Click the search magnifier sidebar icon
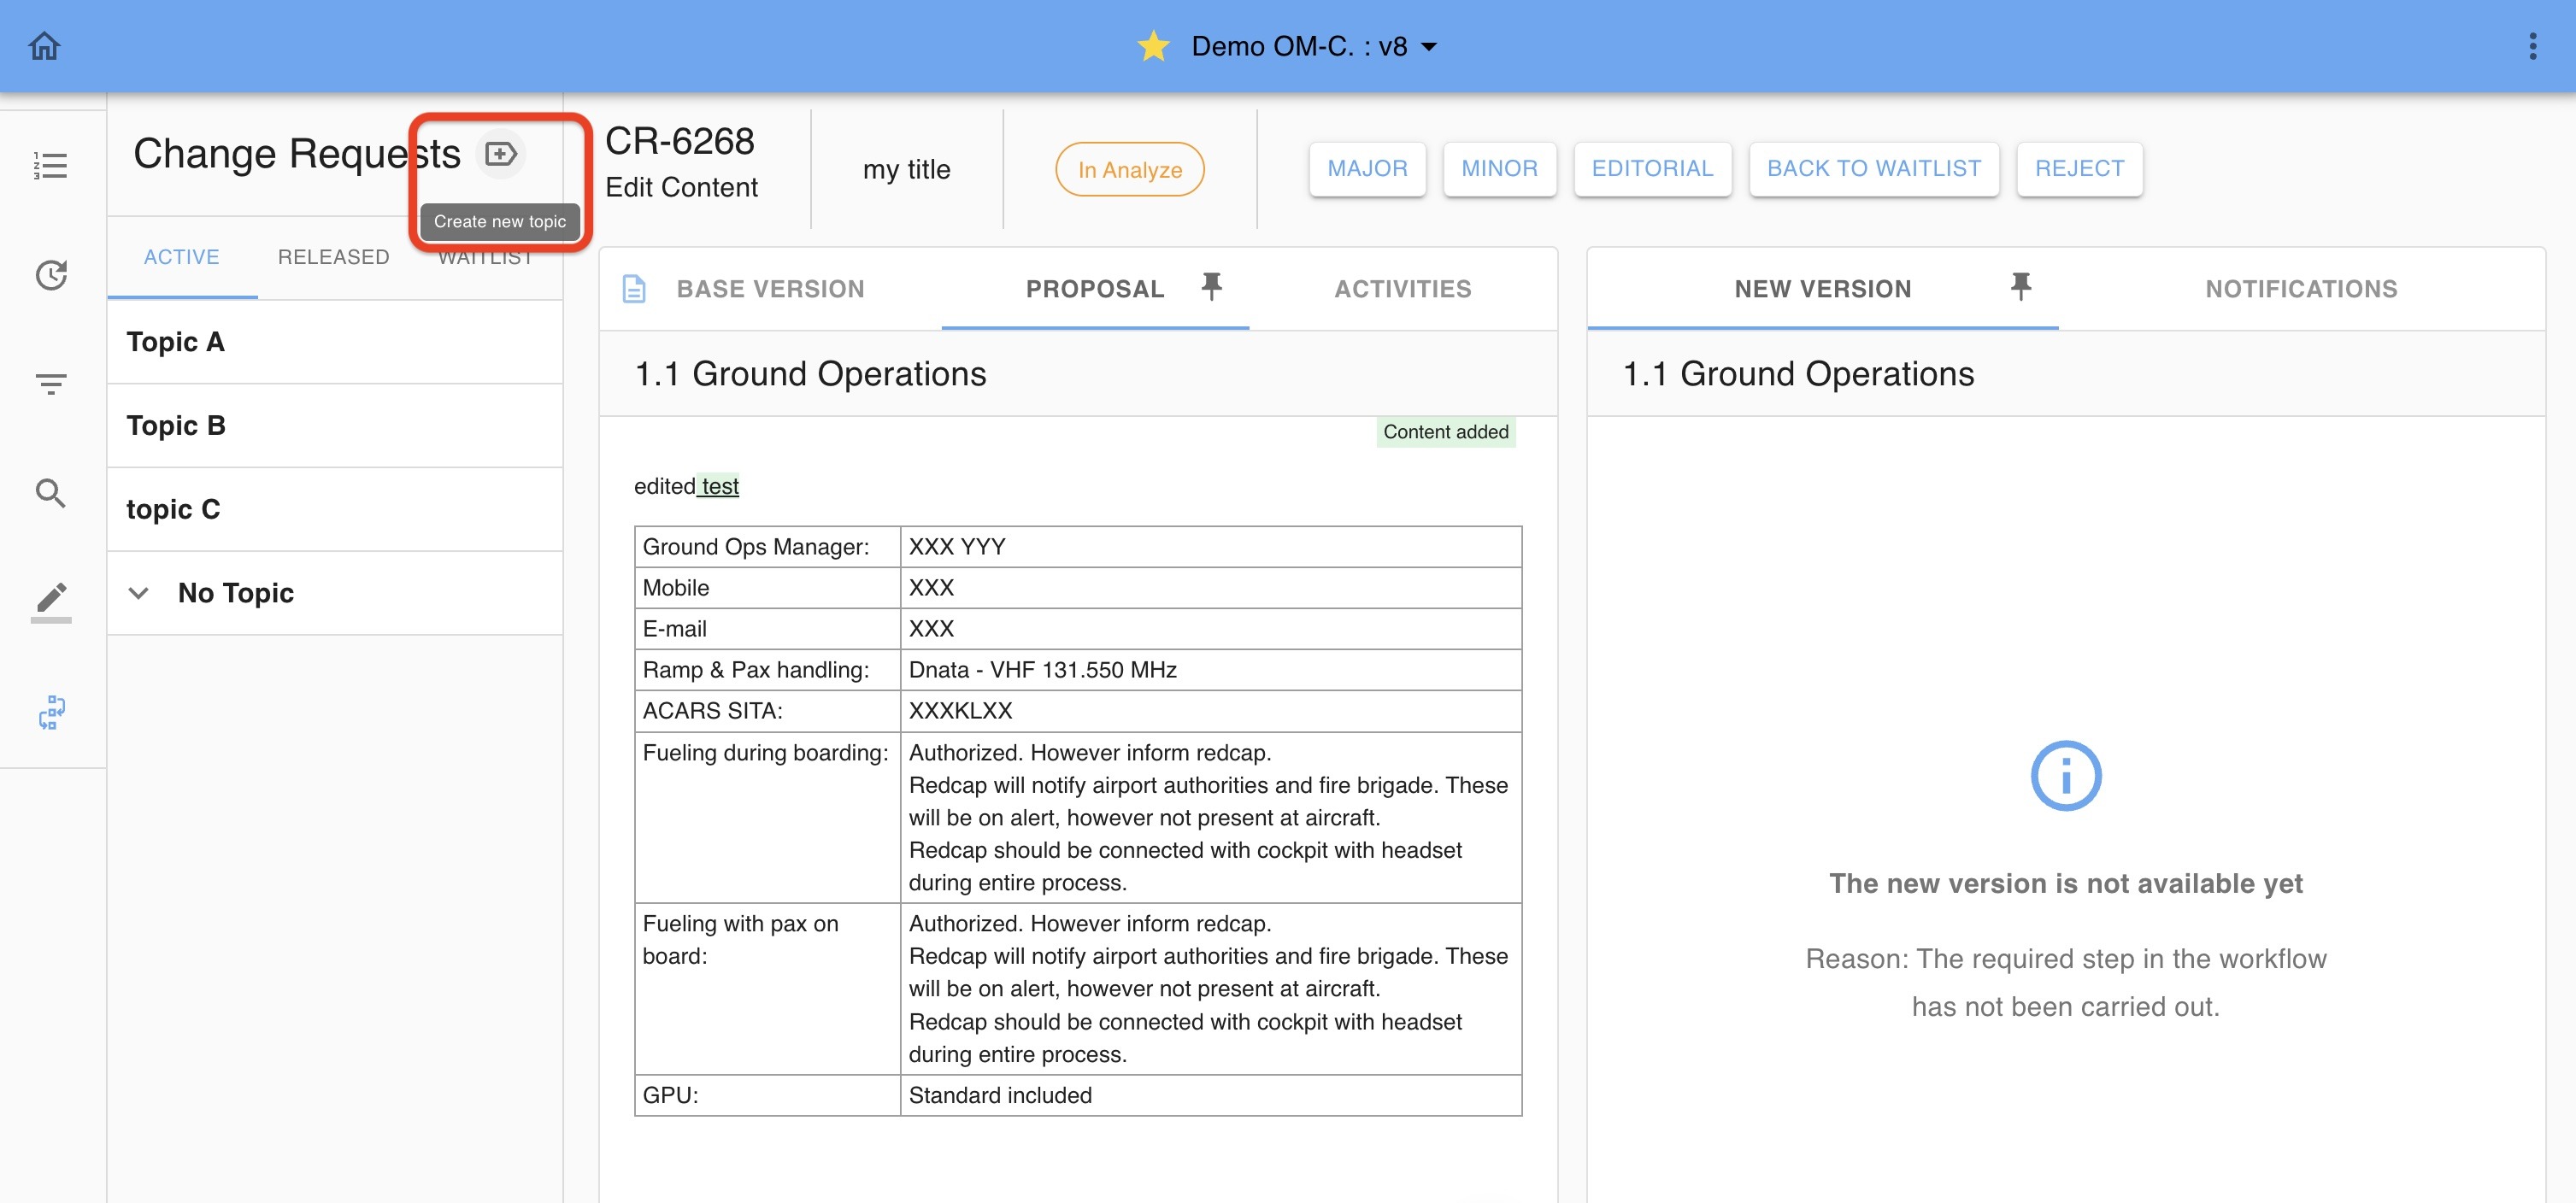This screenshot has height=1203, width=2576. point(50,493)
